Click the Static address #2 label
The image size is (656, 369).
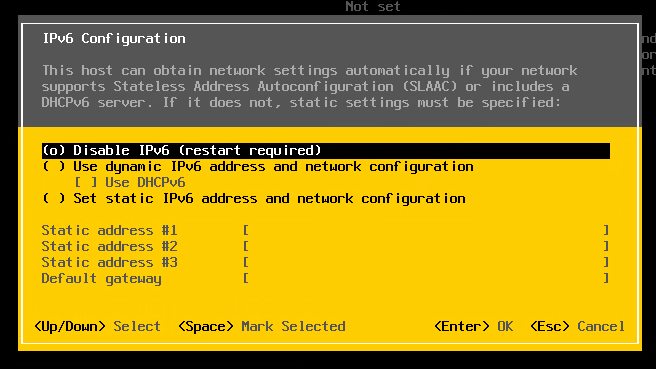tap(110, 246)
